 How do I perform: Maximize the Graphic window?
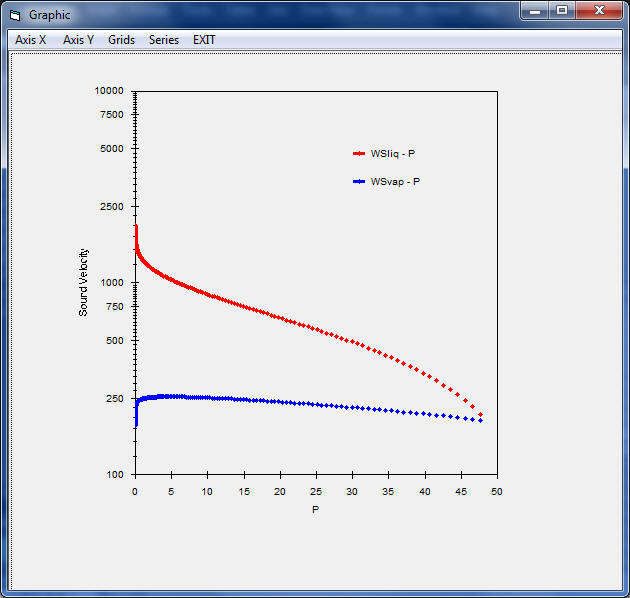pyautogui.click(x=562, y=10)
